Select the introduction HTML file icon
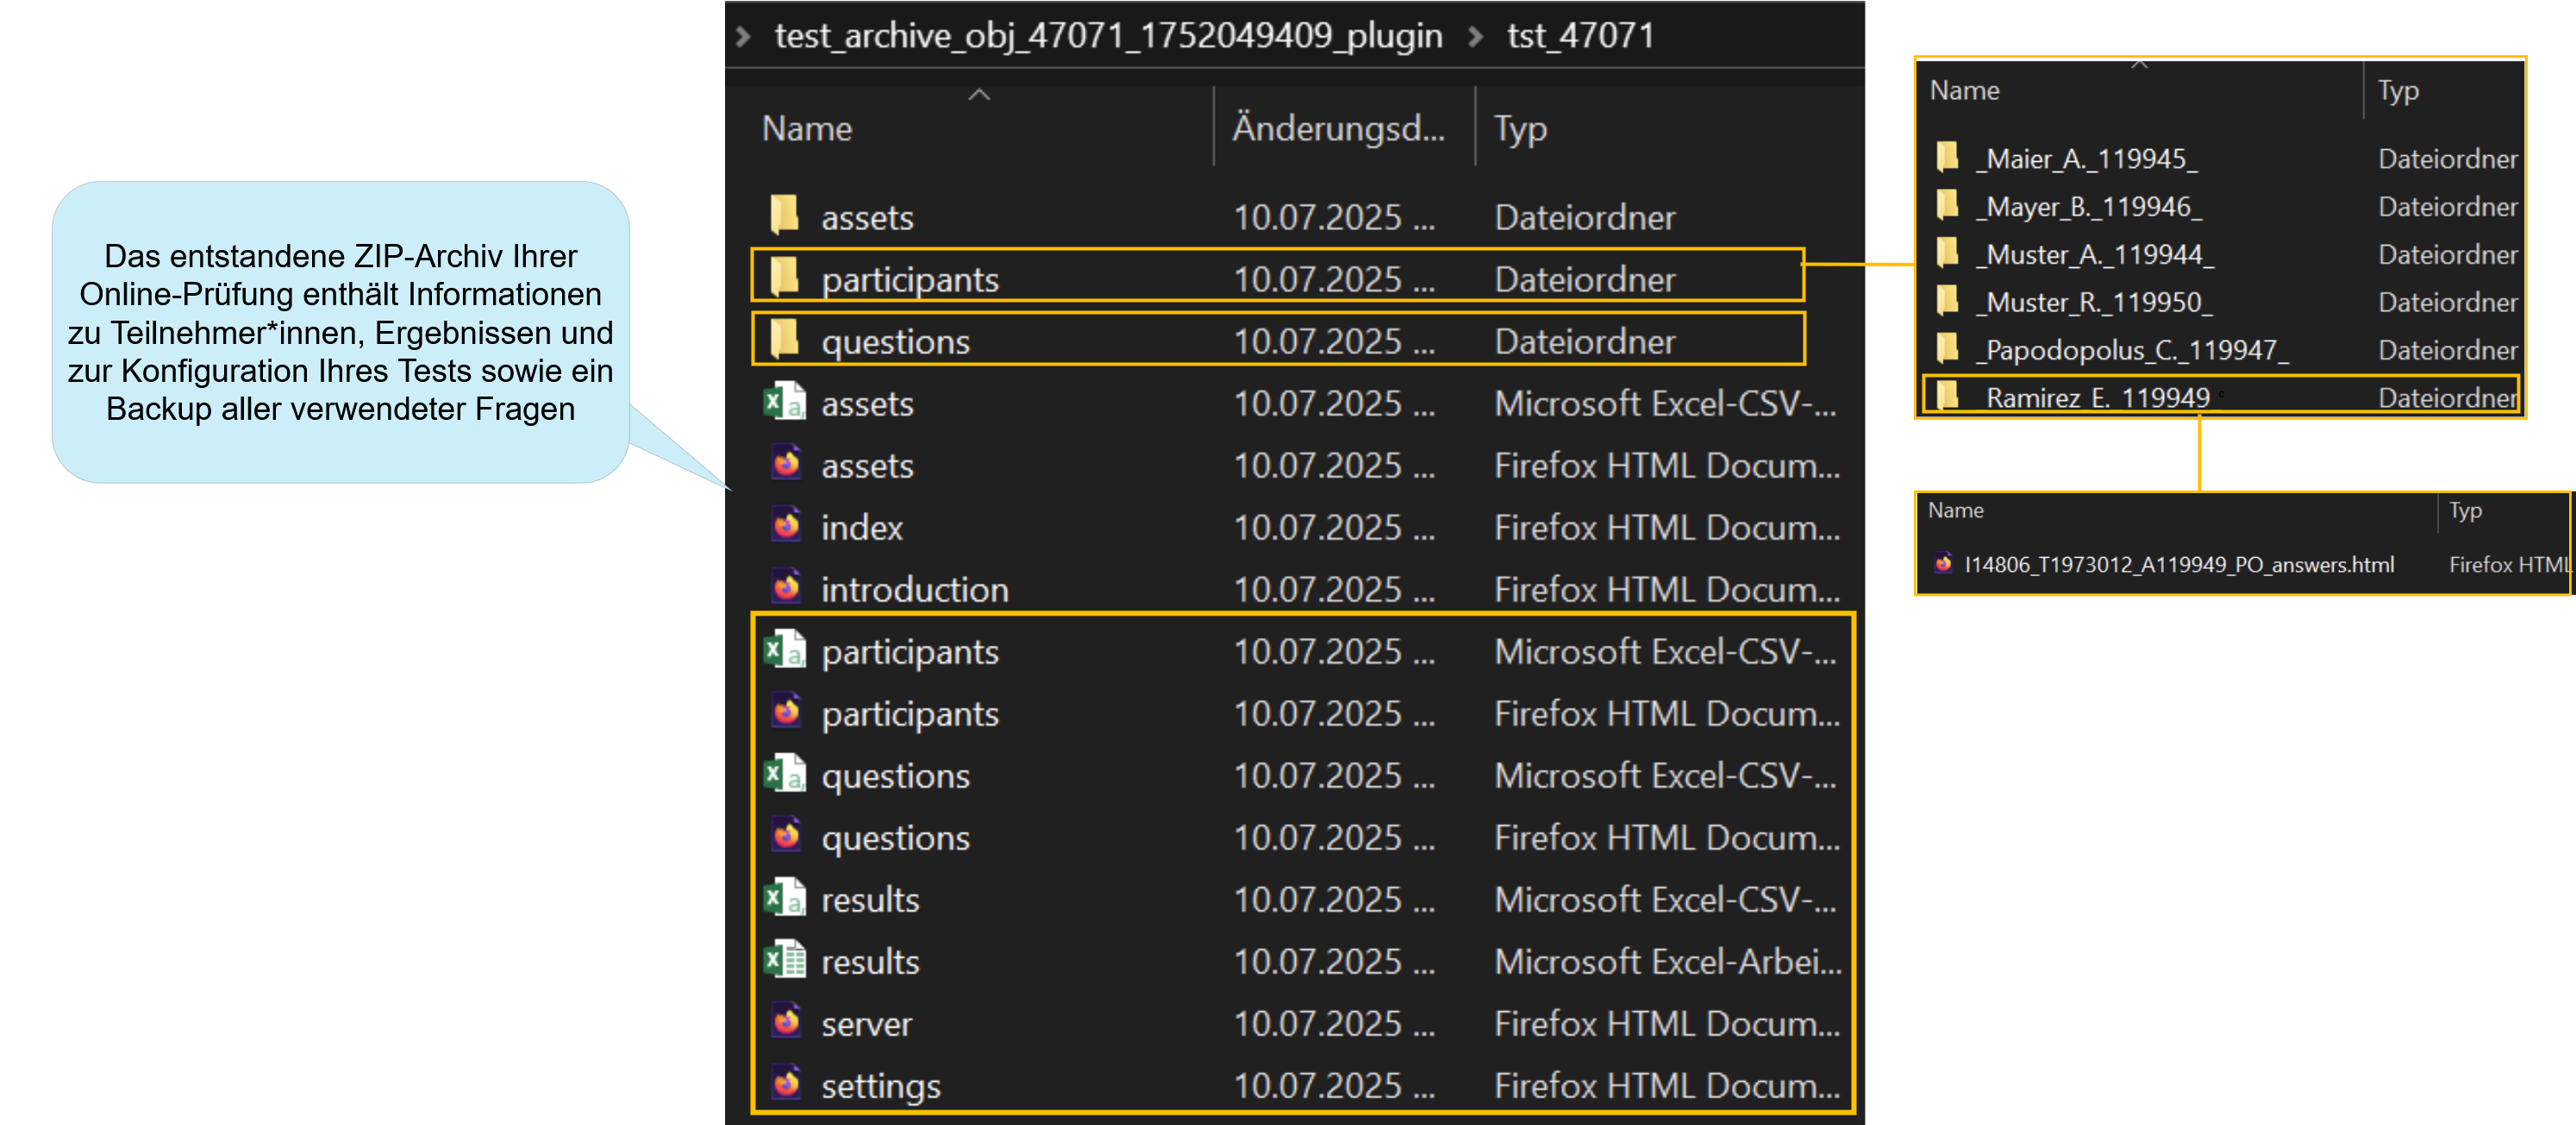This screenshot has width=2576, height=1125. pos(787,588)
